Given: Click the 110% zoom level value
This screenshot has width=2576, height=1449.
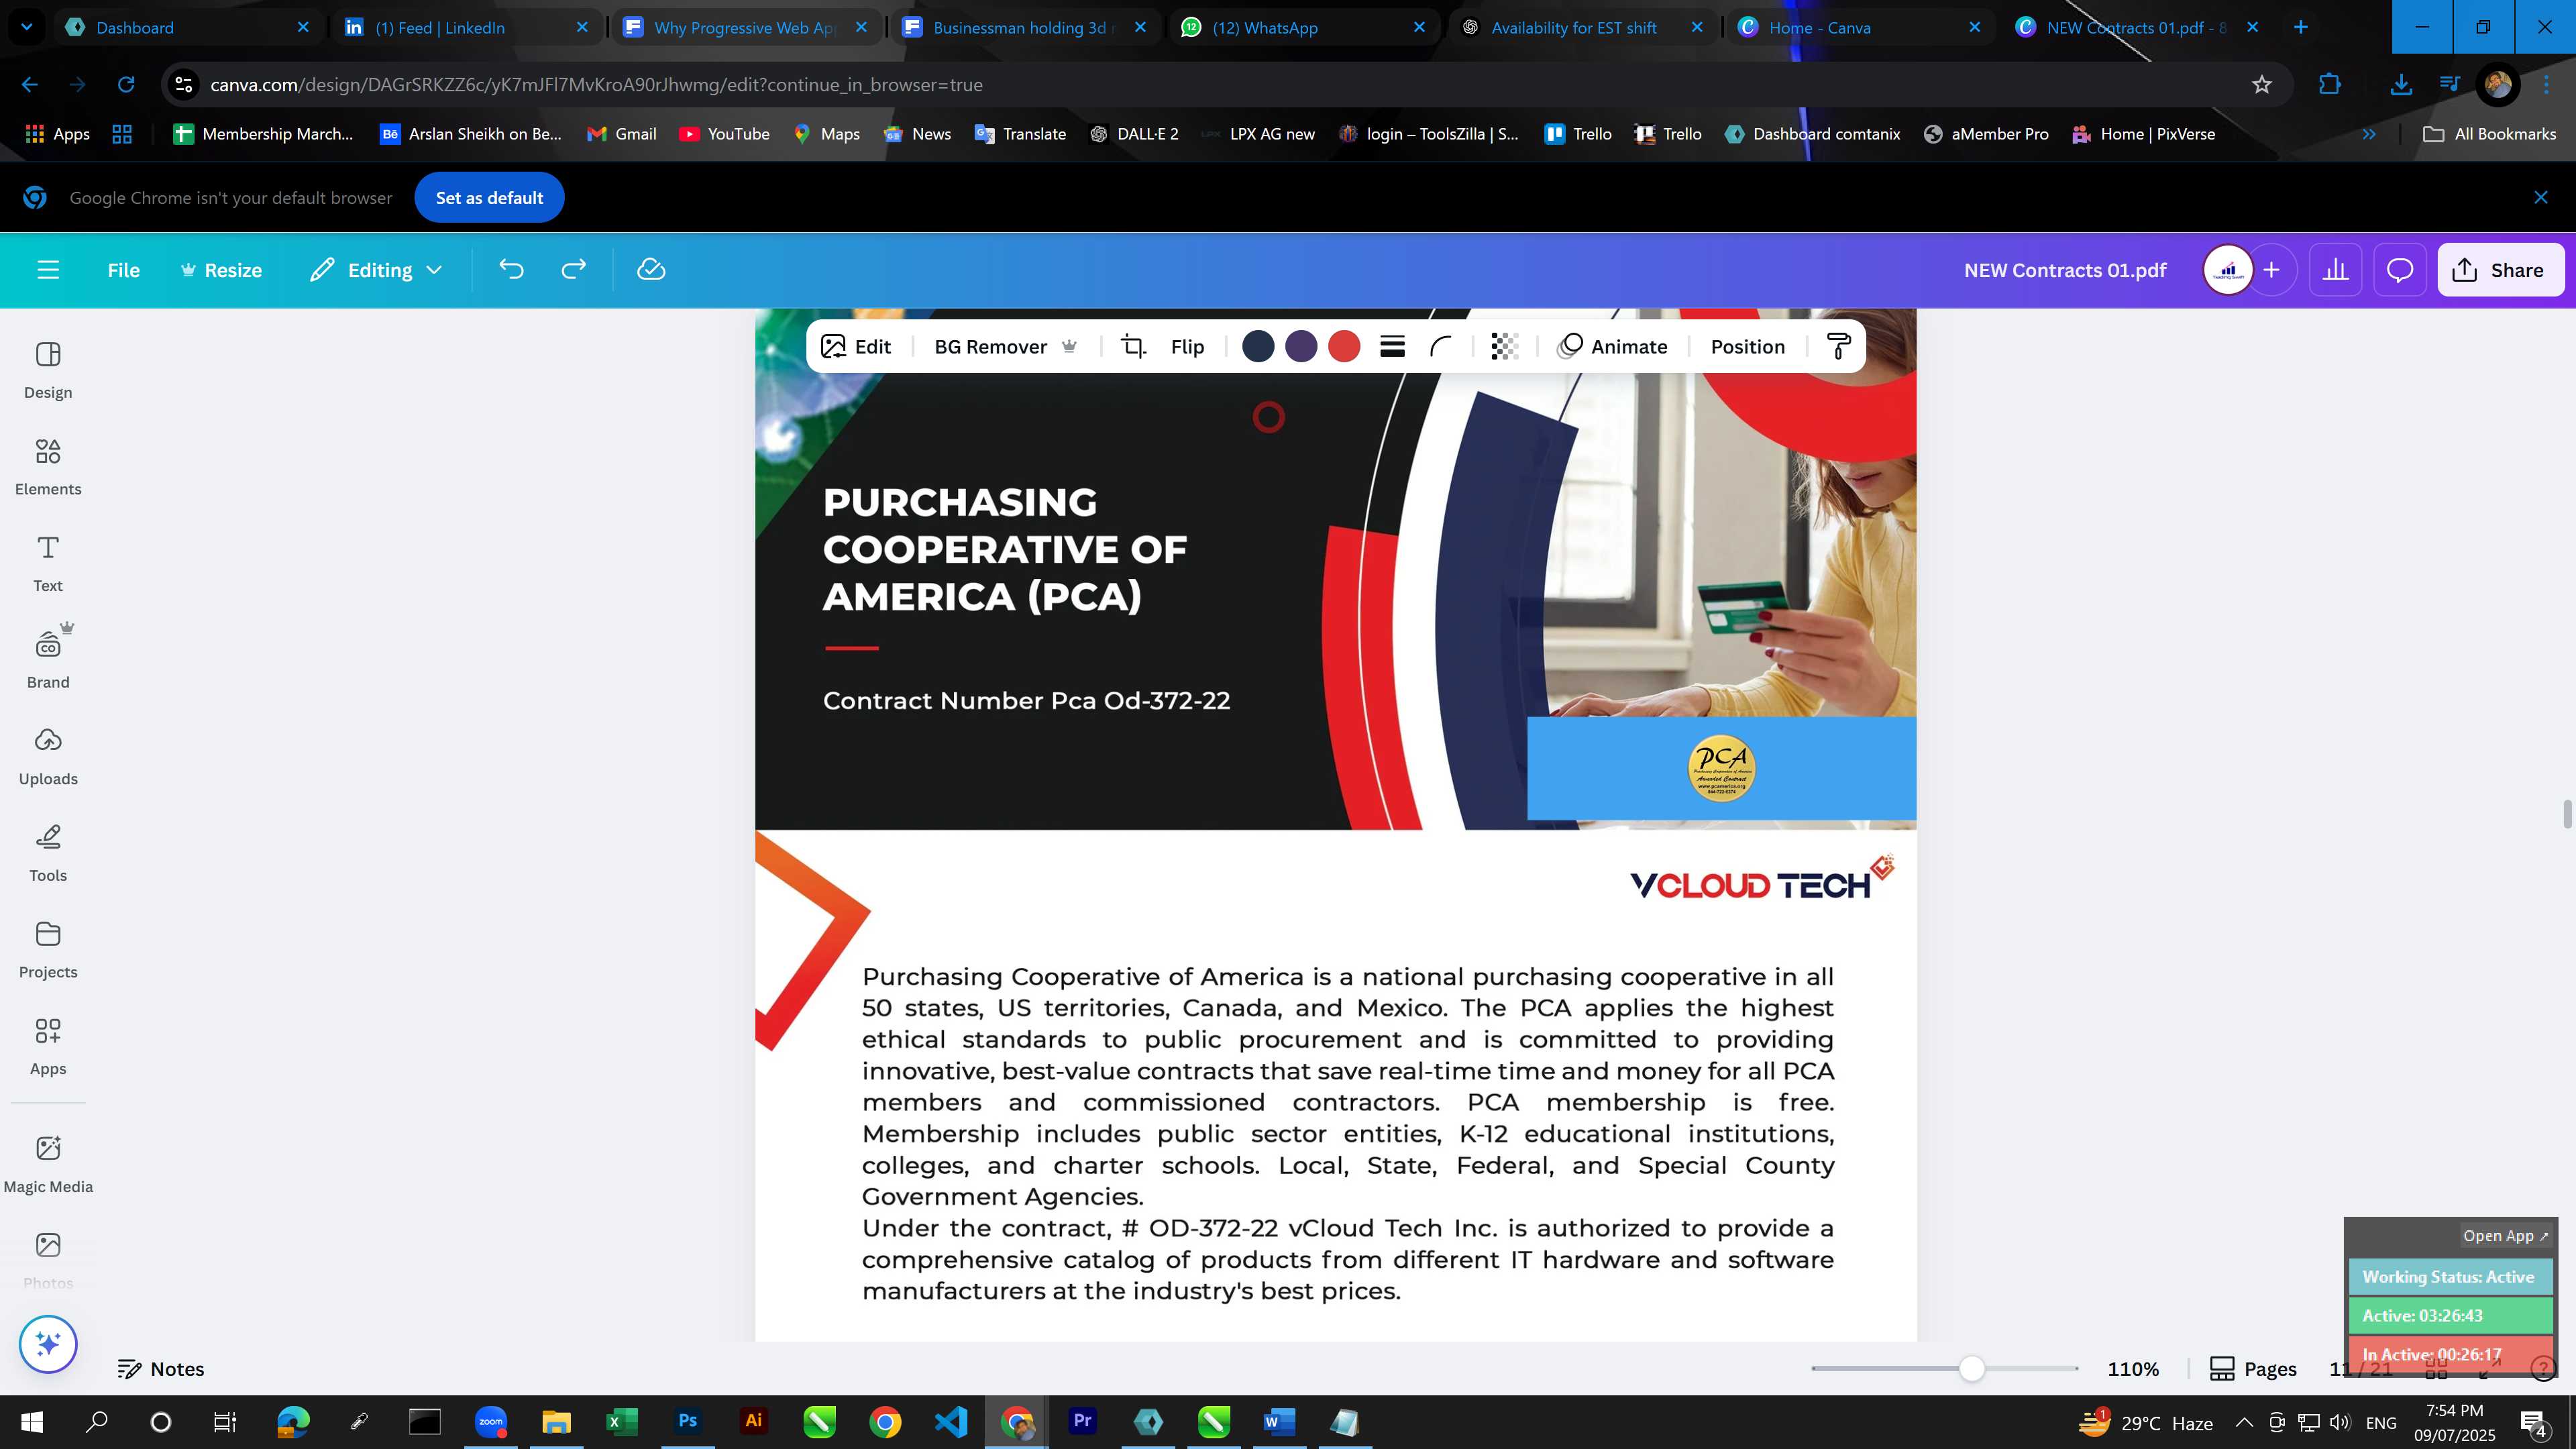Looking at the screenshot, I should [2133, 1369].
